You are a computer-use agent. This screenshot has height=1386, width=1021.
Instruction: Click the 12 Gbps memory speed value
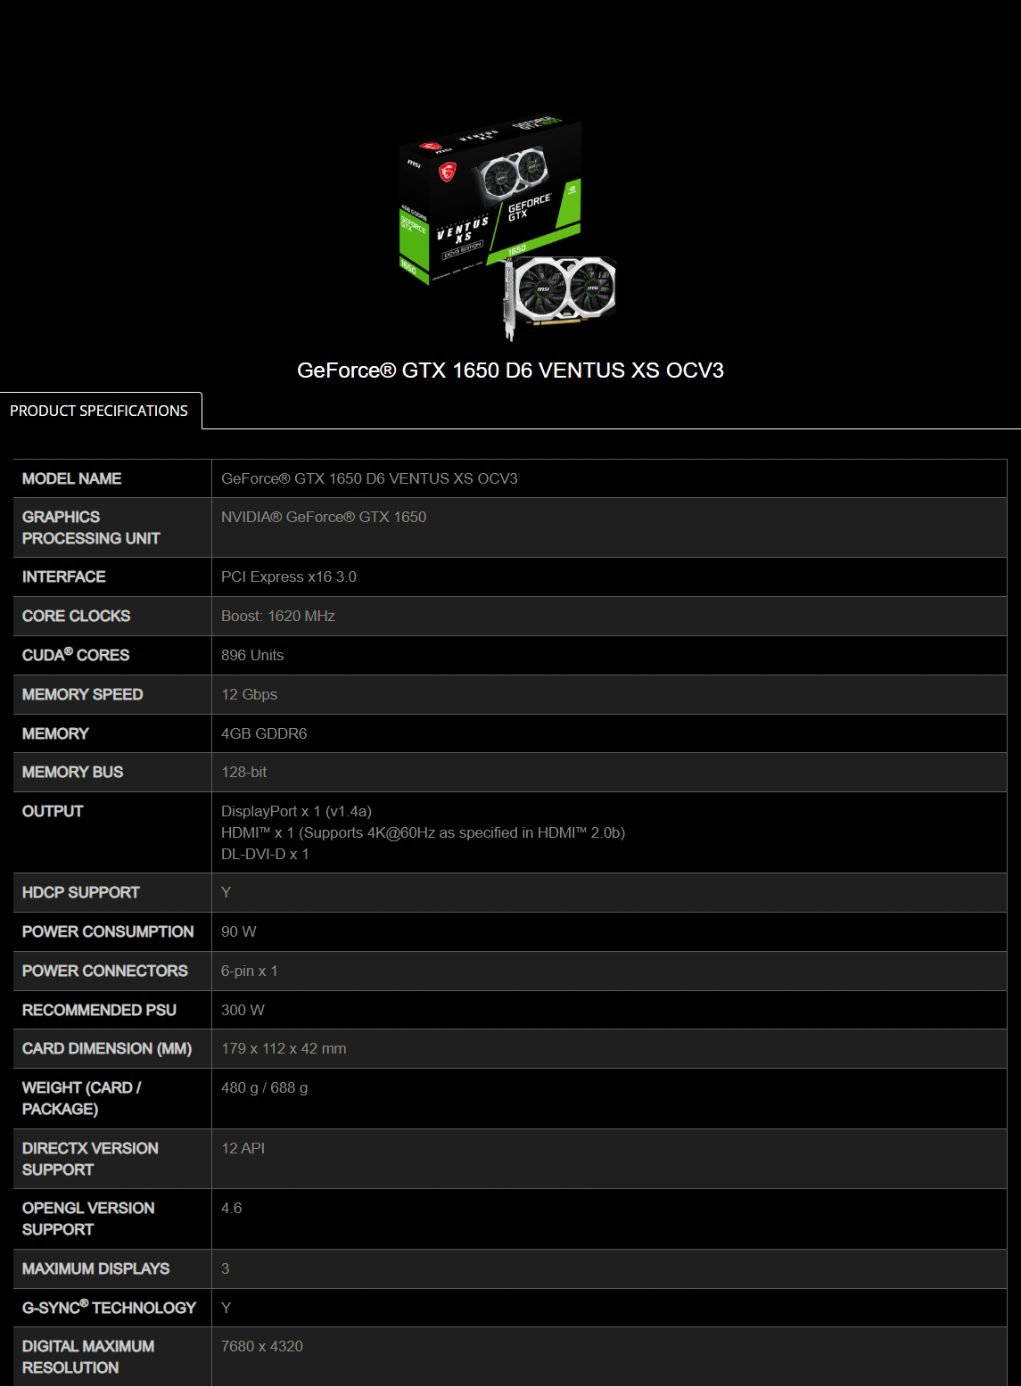(x=249, y=694)
